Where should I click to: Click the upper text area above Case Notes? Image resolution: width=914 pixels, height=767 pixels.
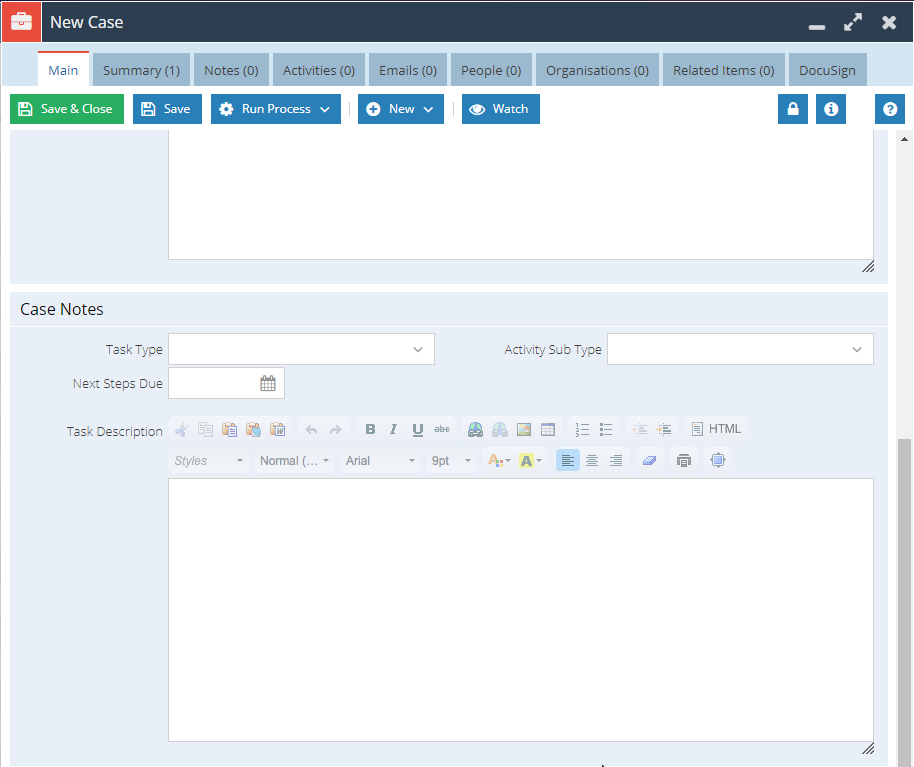tap(521, 195)
